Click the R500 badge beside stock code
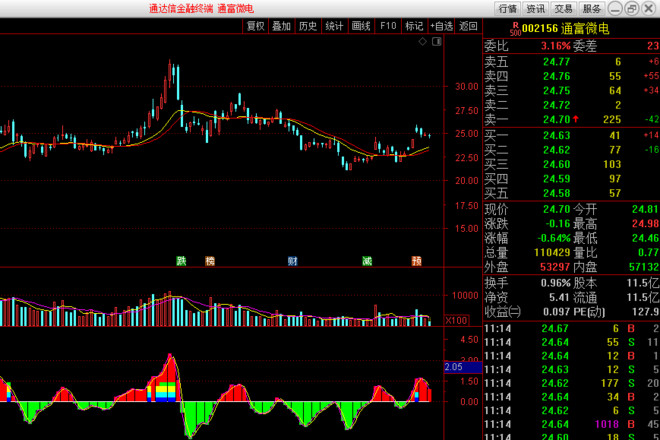Viewport: 660px width, 440px height. (515, 29)
